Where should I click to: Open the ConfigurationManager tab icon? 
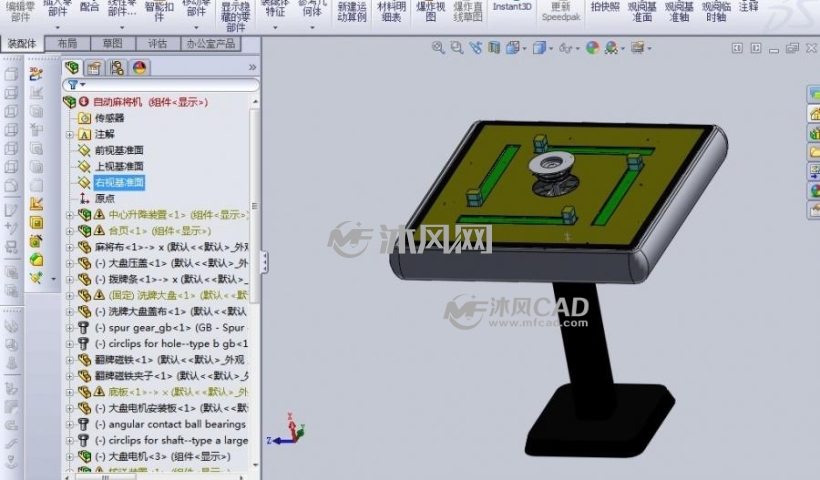117,68
